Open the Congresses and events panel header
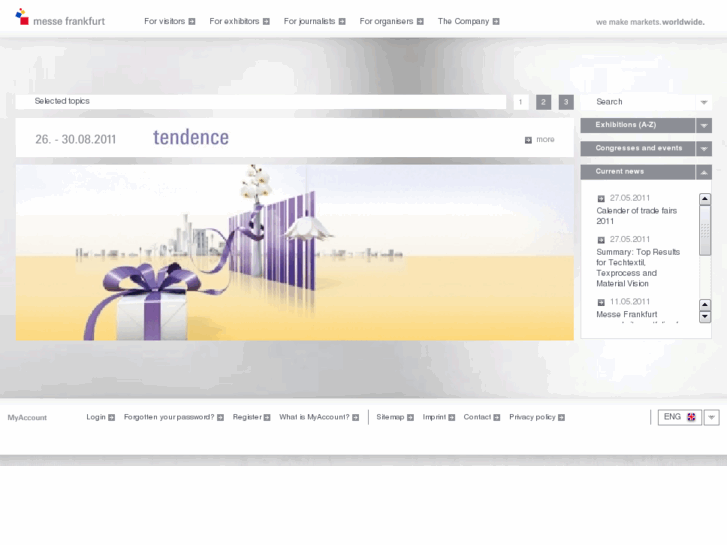The image size is (727, 545). coord(638,148)
